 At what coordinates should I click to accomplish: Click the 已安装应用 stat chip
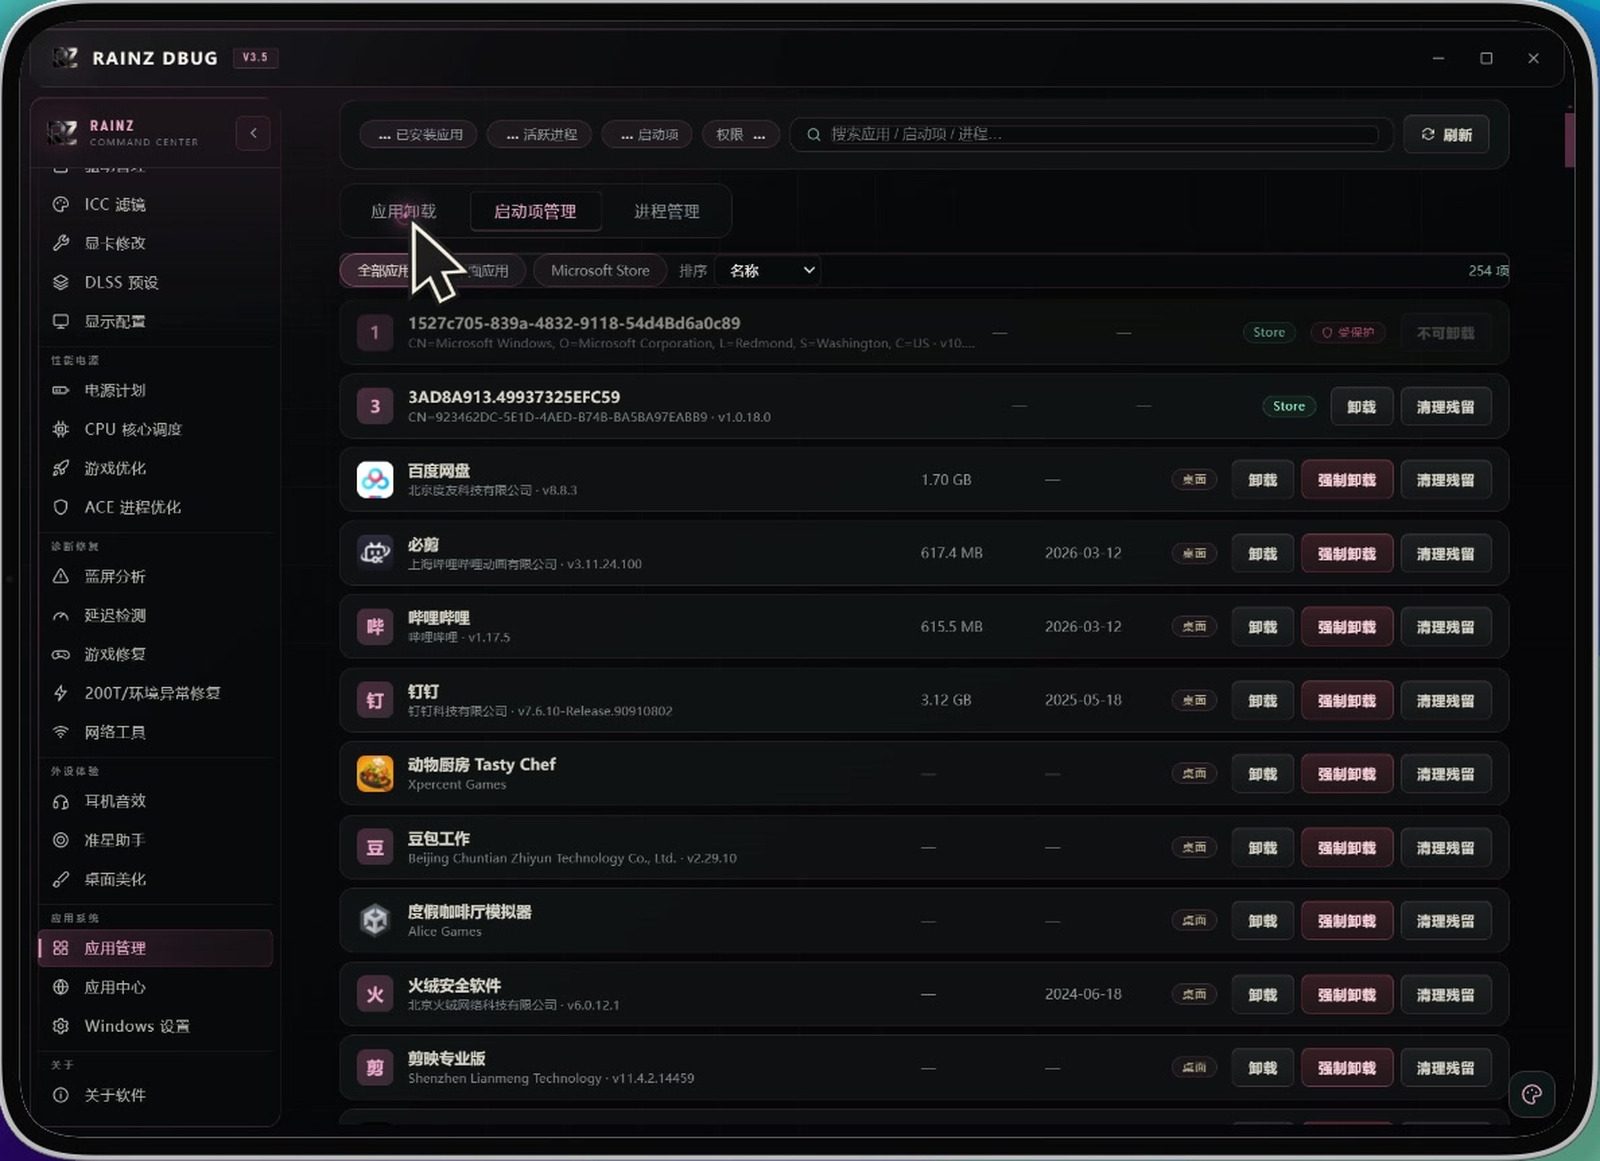coord(420,134)
